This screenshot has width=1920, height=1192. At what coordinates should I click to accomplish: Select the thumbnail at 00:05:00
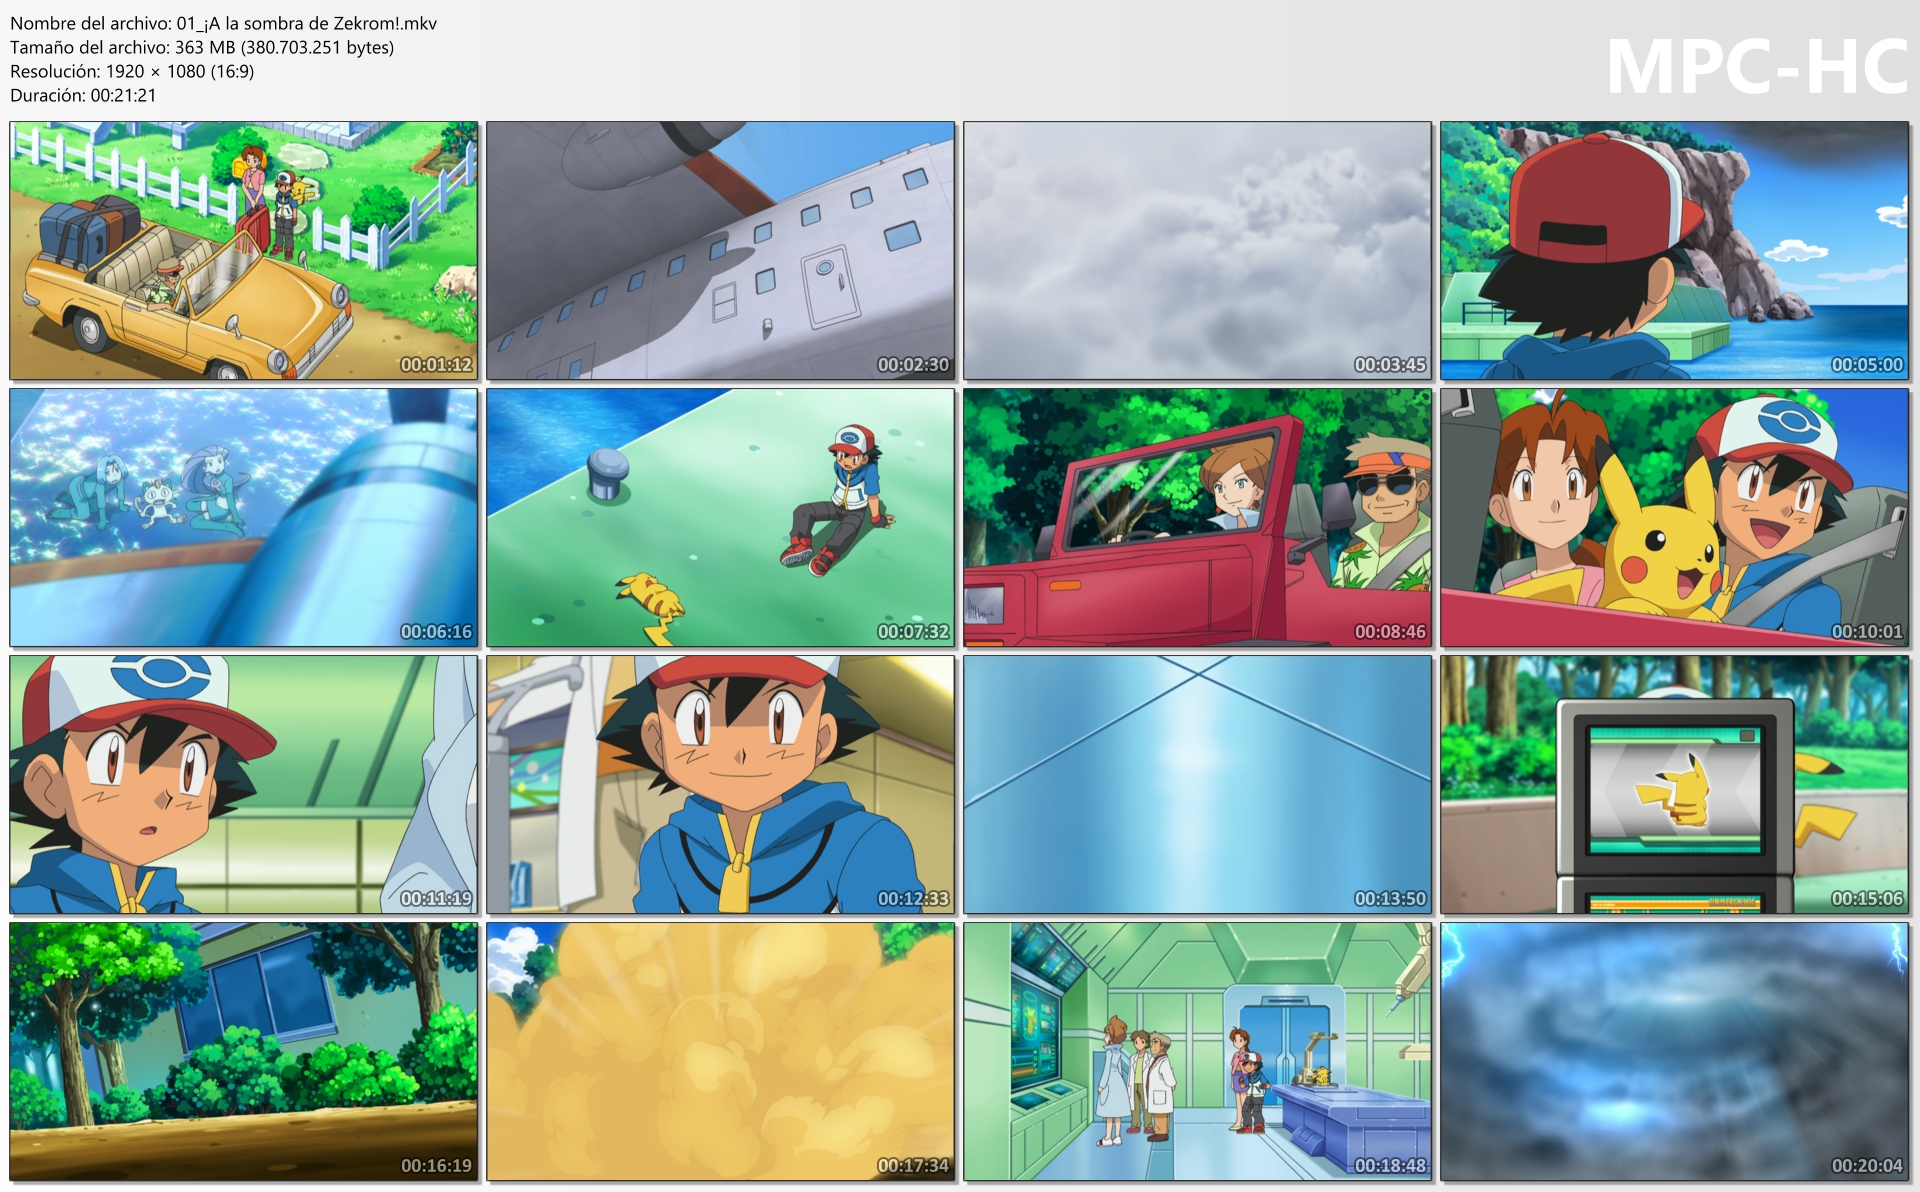1675,251
